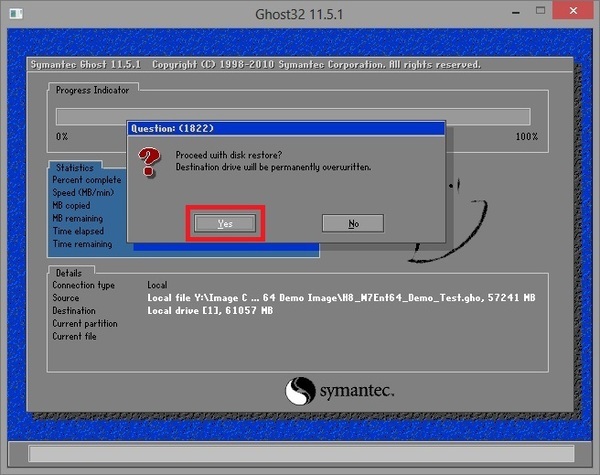The height and width of the screenshot is (475, 600).
Task: Click the Details panel heading
Action: coord(69,272)
